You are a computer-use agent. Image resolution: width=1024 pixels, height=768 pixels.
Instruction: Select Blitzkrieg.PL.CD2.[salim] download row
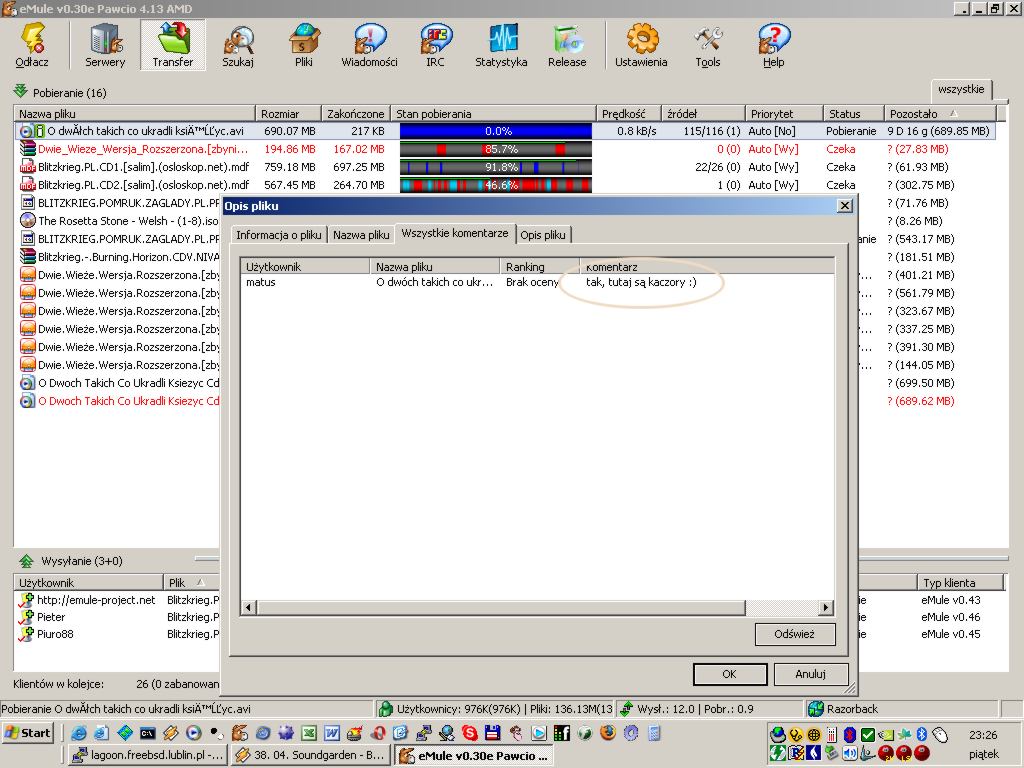(504, 185)
